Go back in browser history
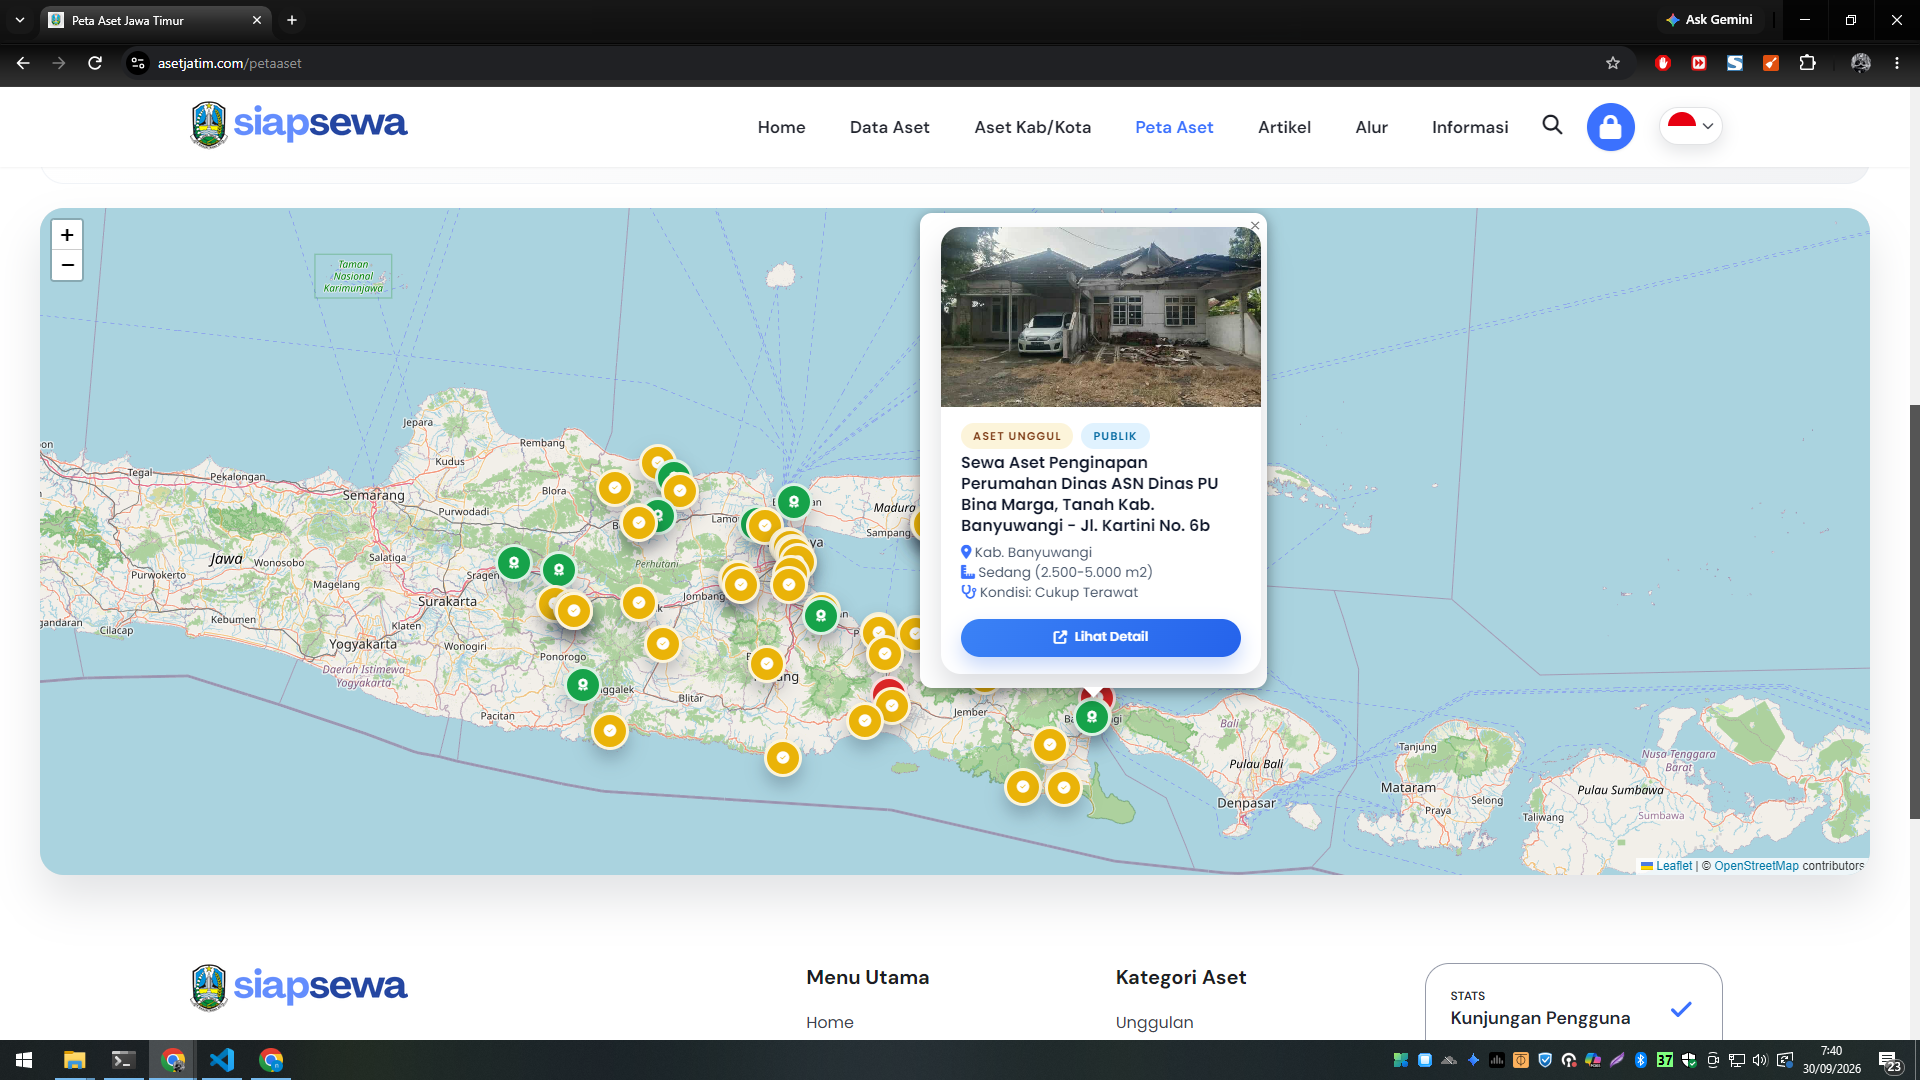1920x1080 pixels. 23,63
